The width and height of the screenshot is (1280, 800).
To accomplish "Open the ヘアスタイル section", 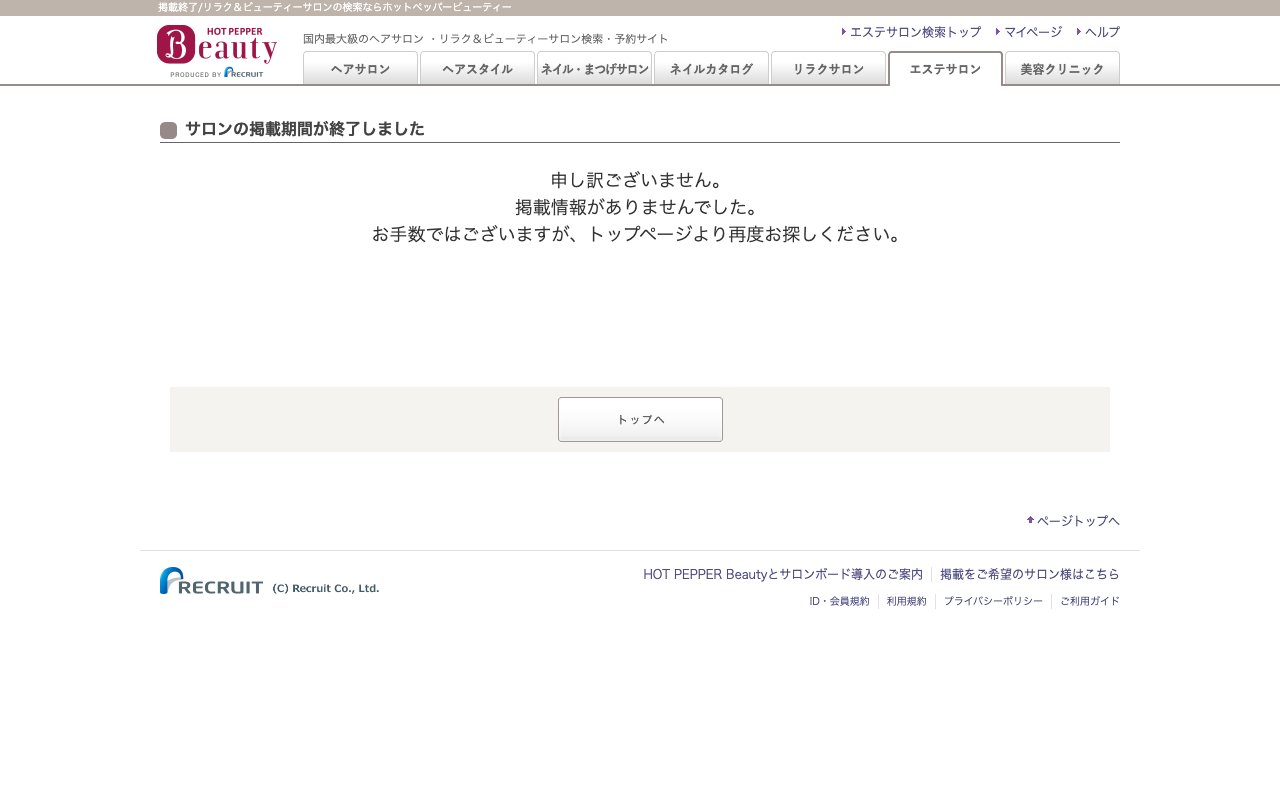I will pyautogui.click(x=477, y=68).
